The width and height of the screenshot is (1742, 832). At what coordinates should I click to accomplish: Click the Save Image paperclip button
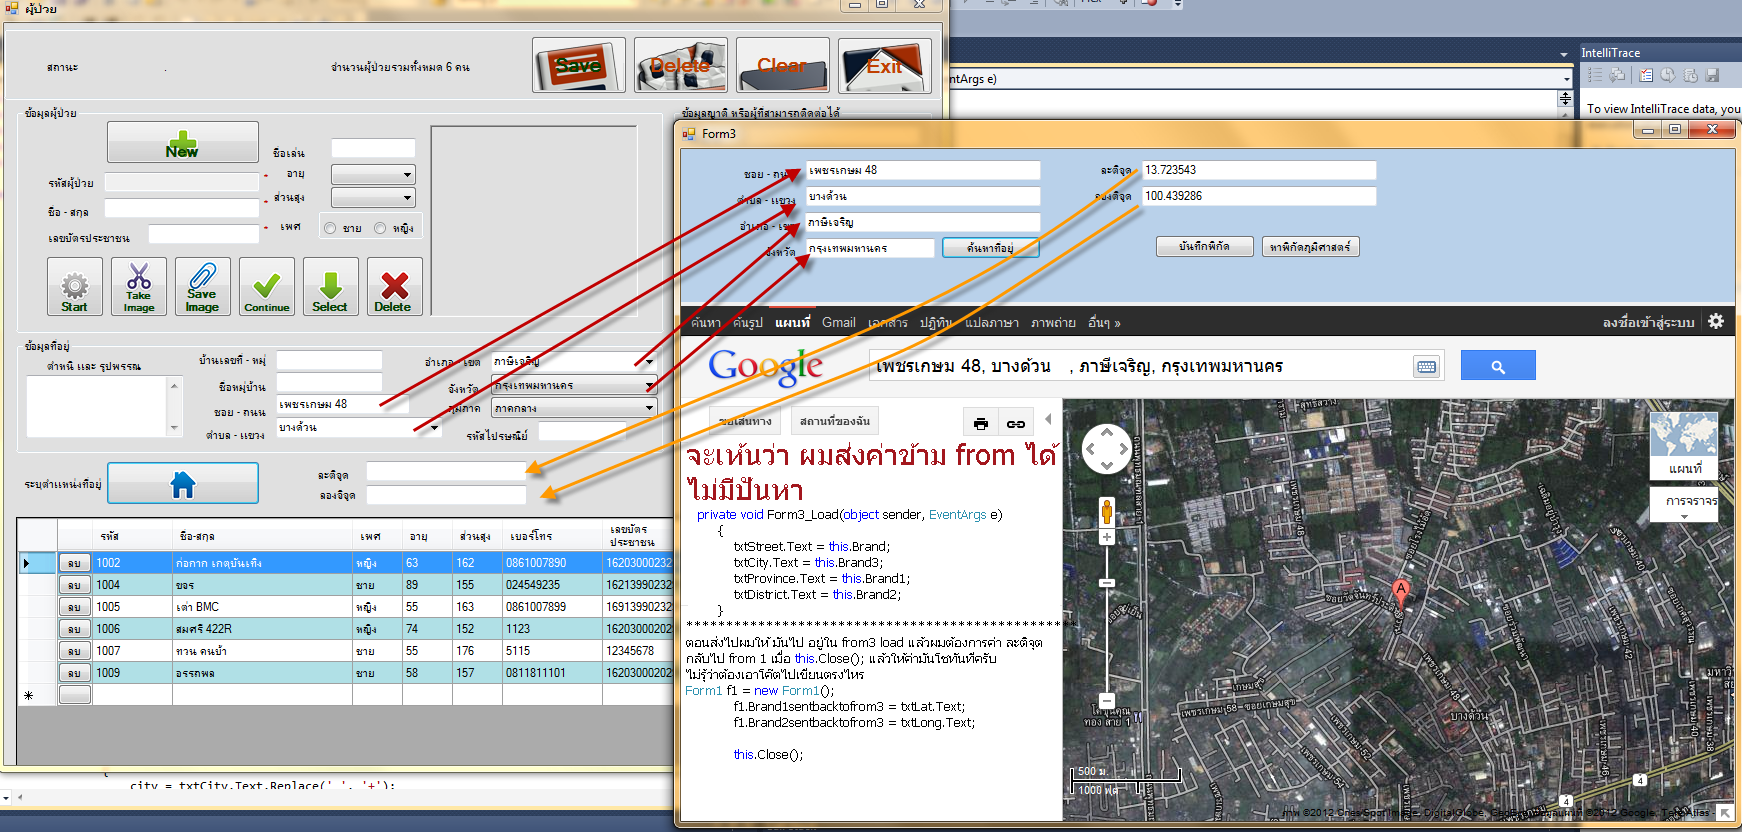203,287
